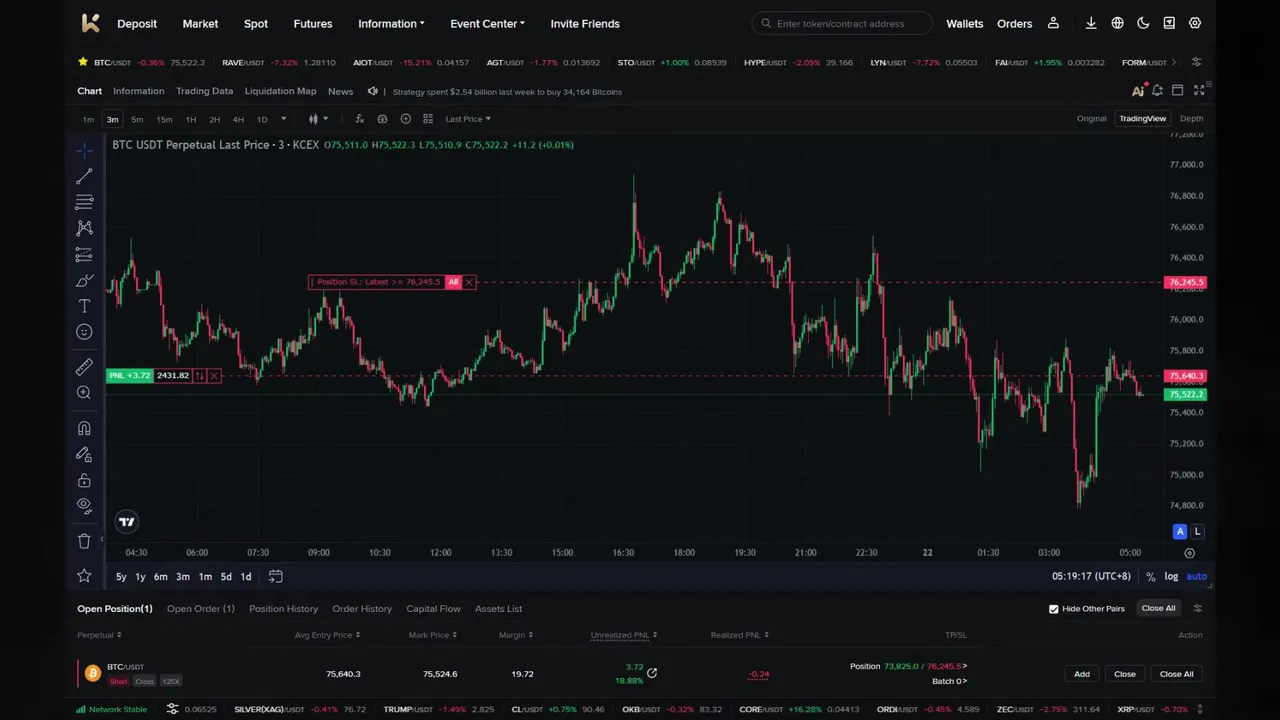Image resolution: width=1280 pixels, height=720 pixels.
Task: Select the Depth chart view
Action: 1191,119
